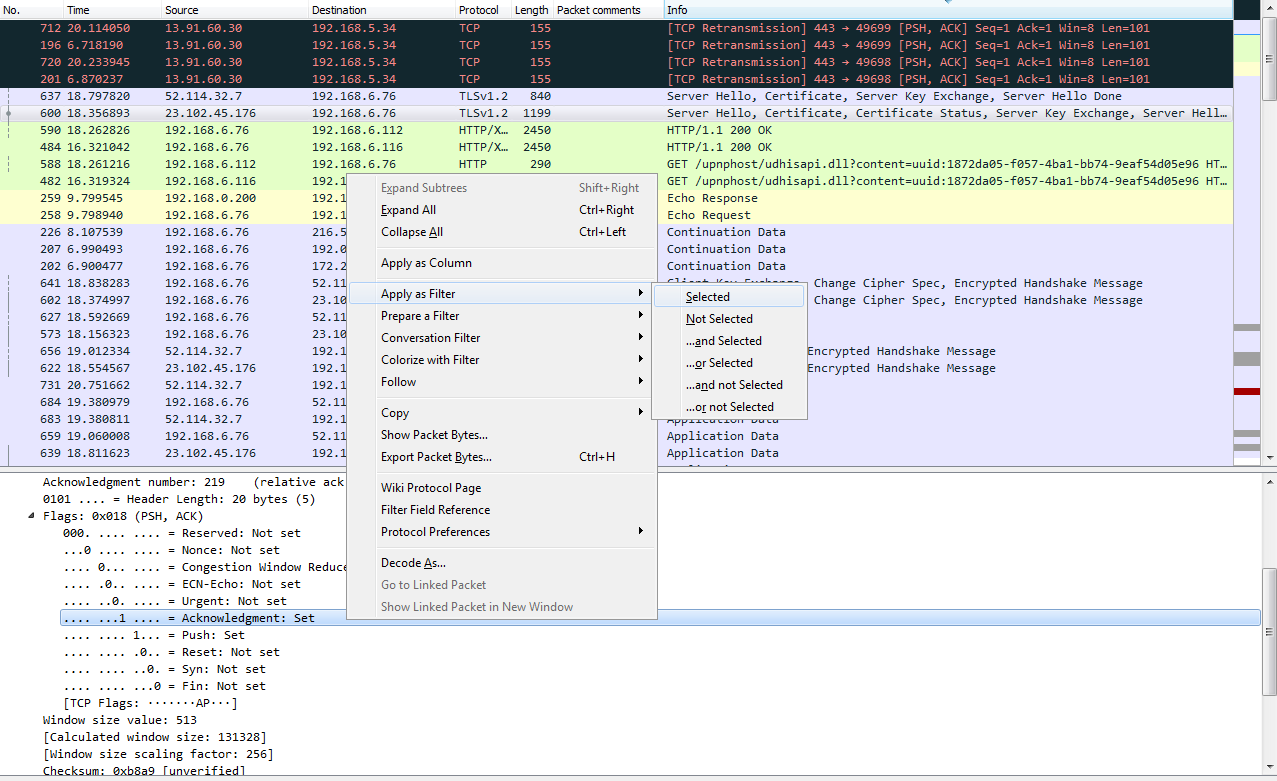This screenshot has height=781, width=1277.
Task: Sort by the Time column header
Action: [78, 10]
